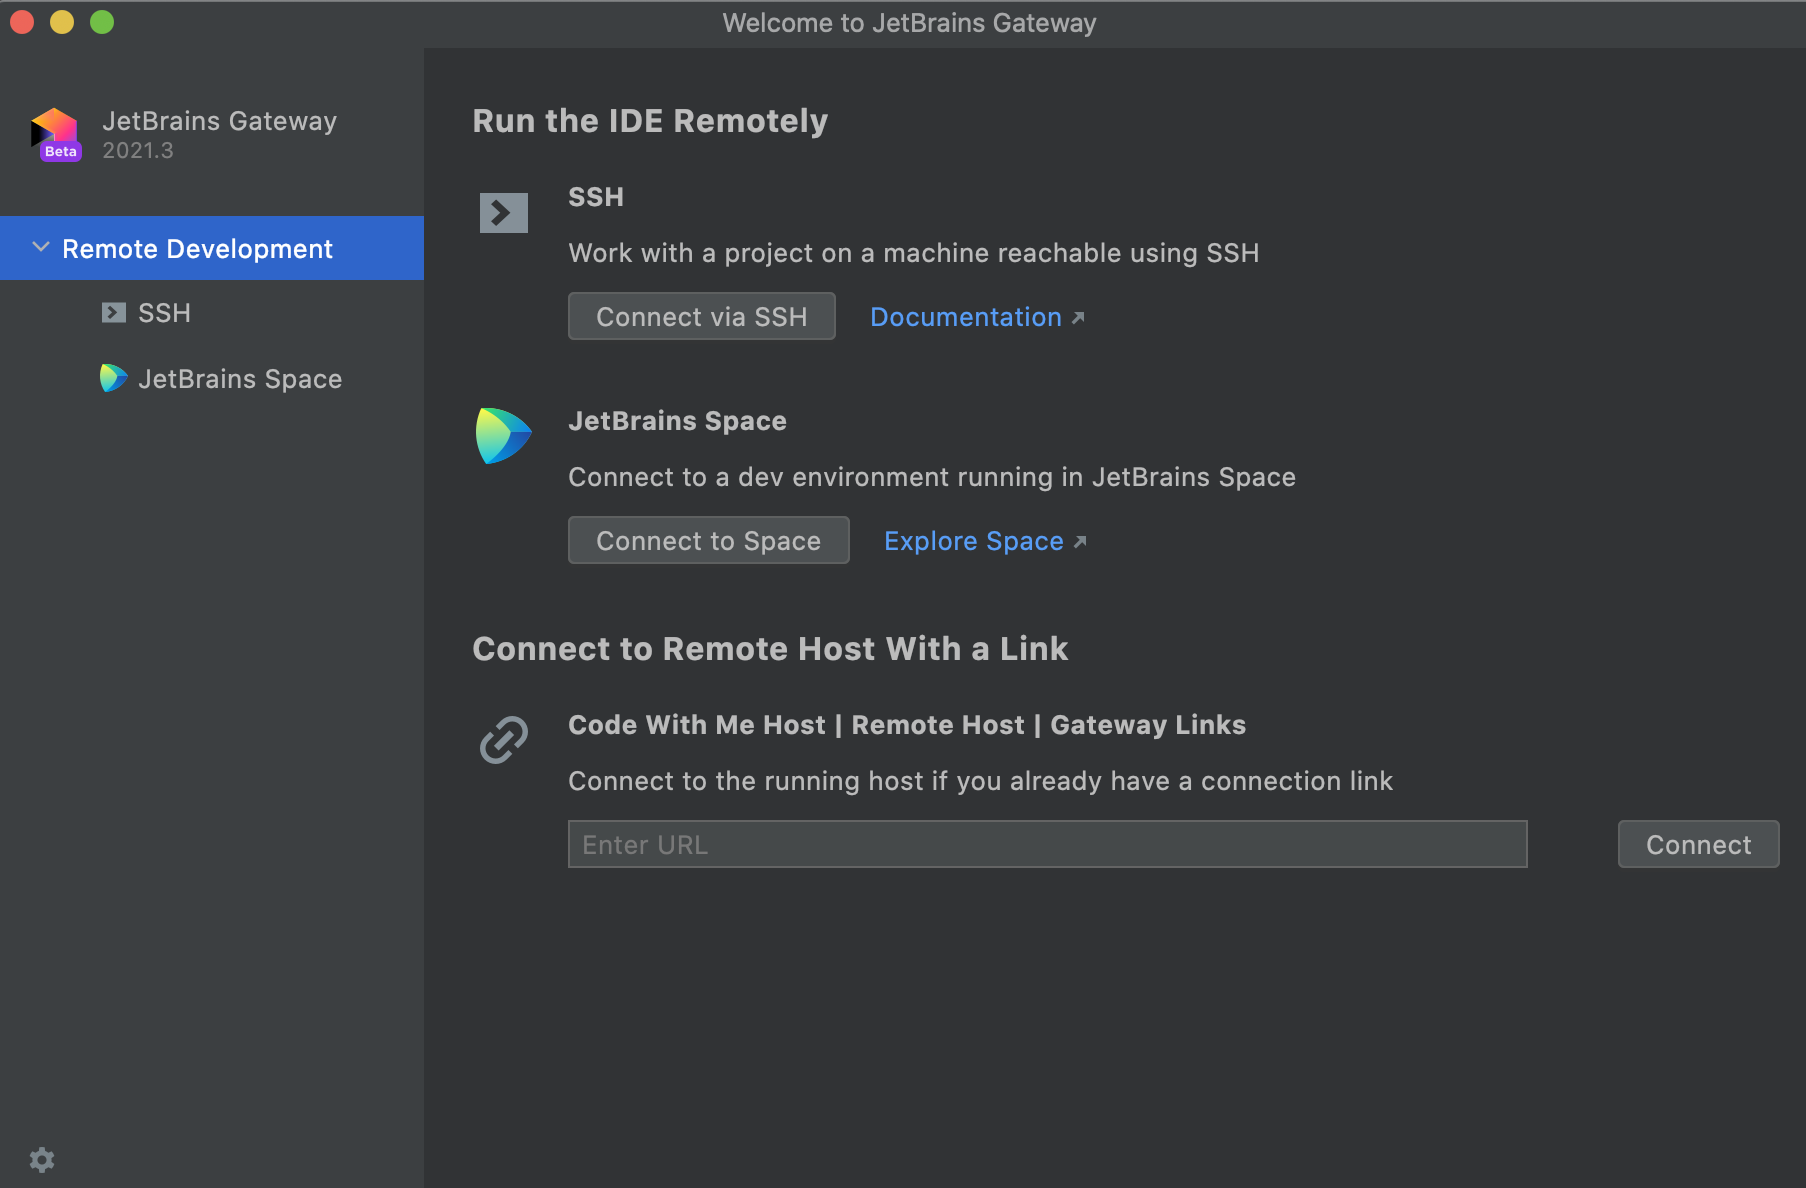
Task: Open settings gear at bottom left
Action: [x=42, y=1160]
